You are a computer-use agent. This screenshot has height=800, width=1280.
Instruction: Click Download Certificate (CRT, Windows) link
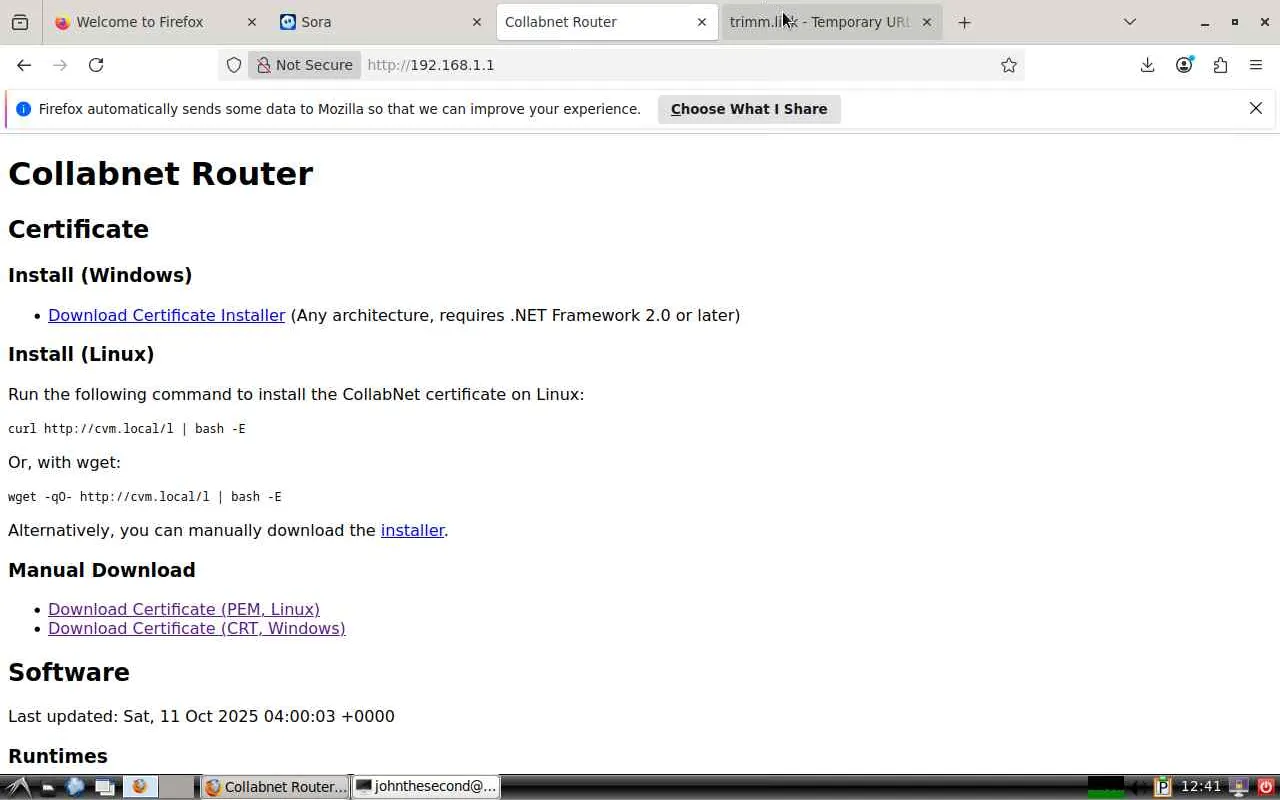(197, 628)
